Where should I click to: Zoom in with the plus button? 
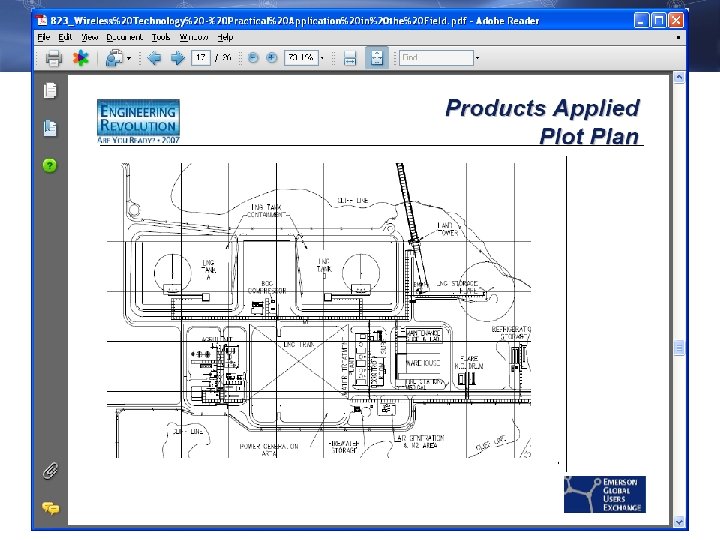tap(272, 58)
